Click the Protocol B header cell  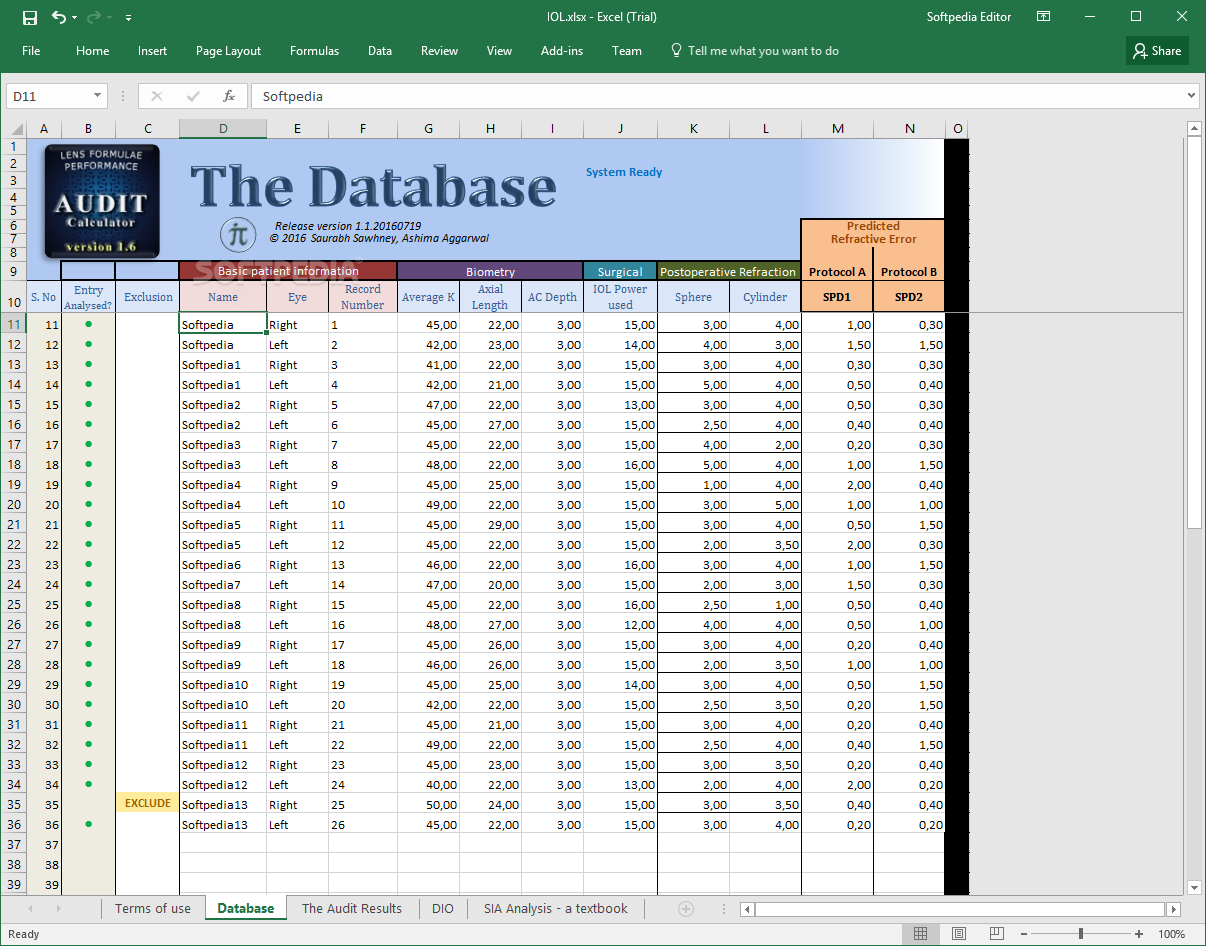[909, 271]
